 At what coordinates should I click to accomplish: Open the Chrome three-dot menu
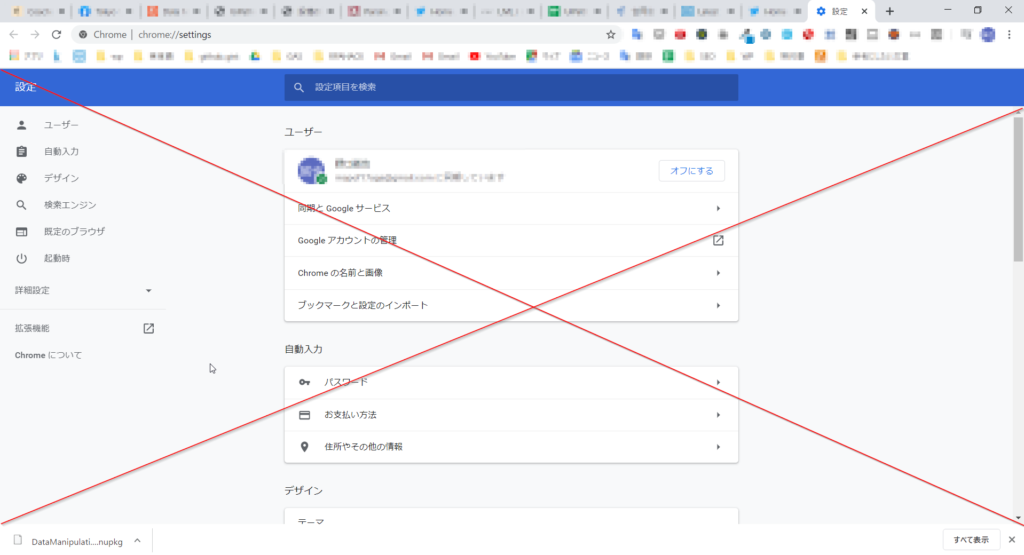(1009, 35)
